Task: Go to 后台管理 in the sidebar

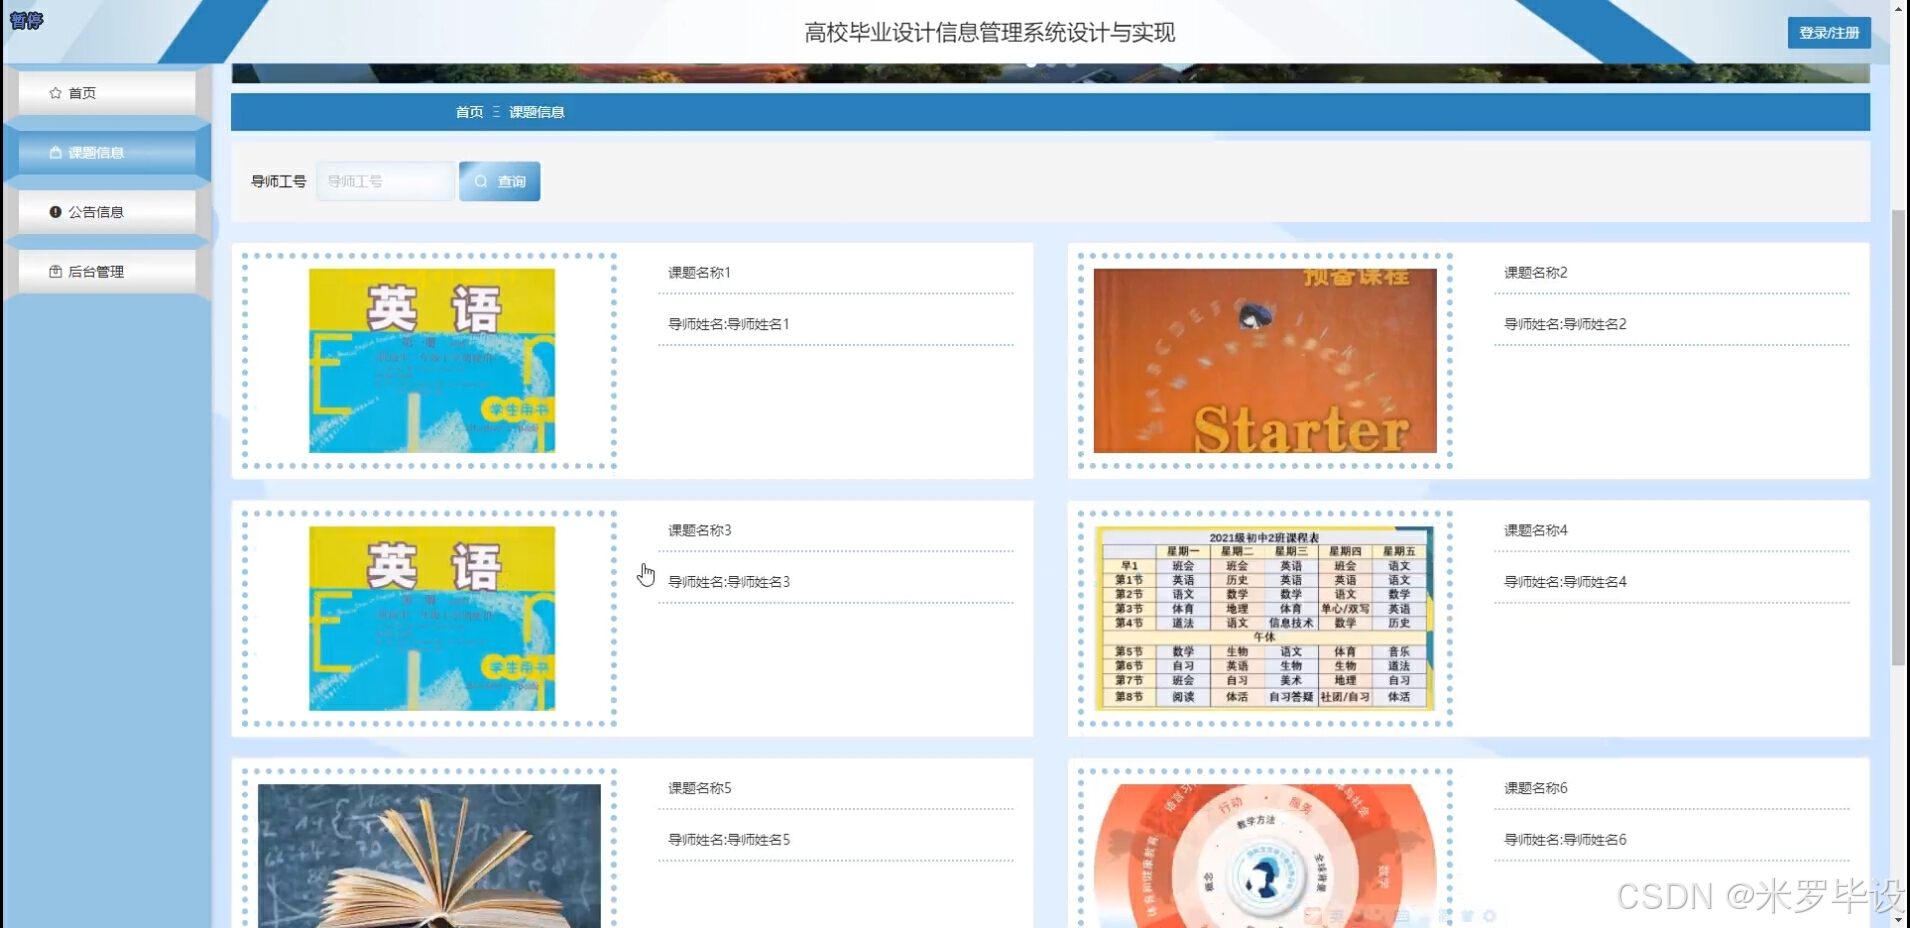Action: click(x=107, y=272)
